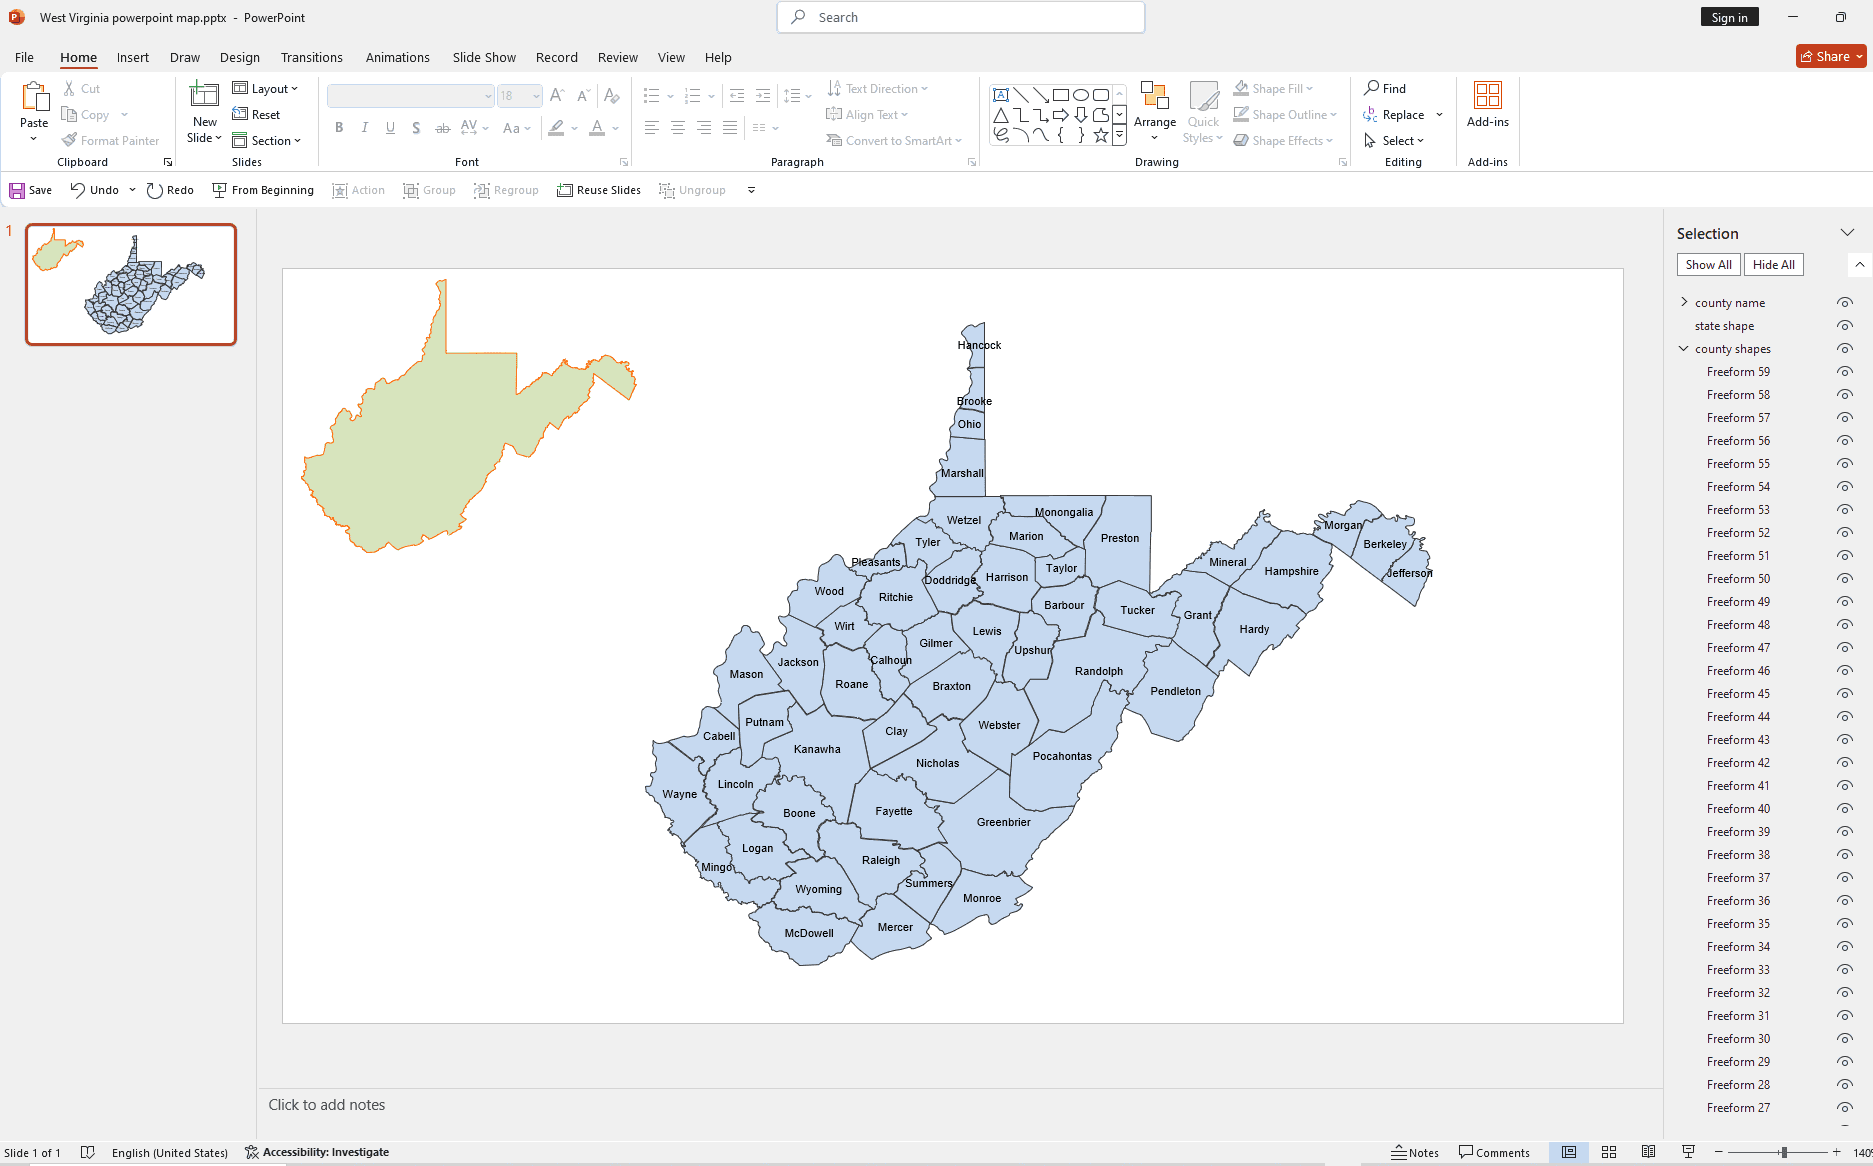1873x1166 pixels.
Task: Click the Cut scissors icon
Action: [69, 89]
